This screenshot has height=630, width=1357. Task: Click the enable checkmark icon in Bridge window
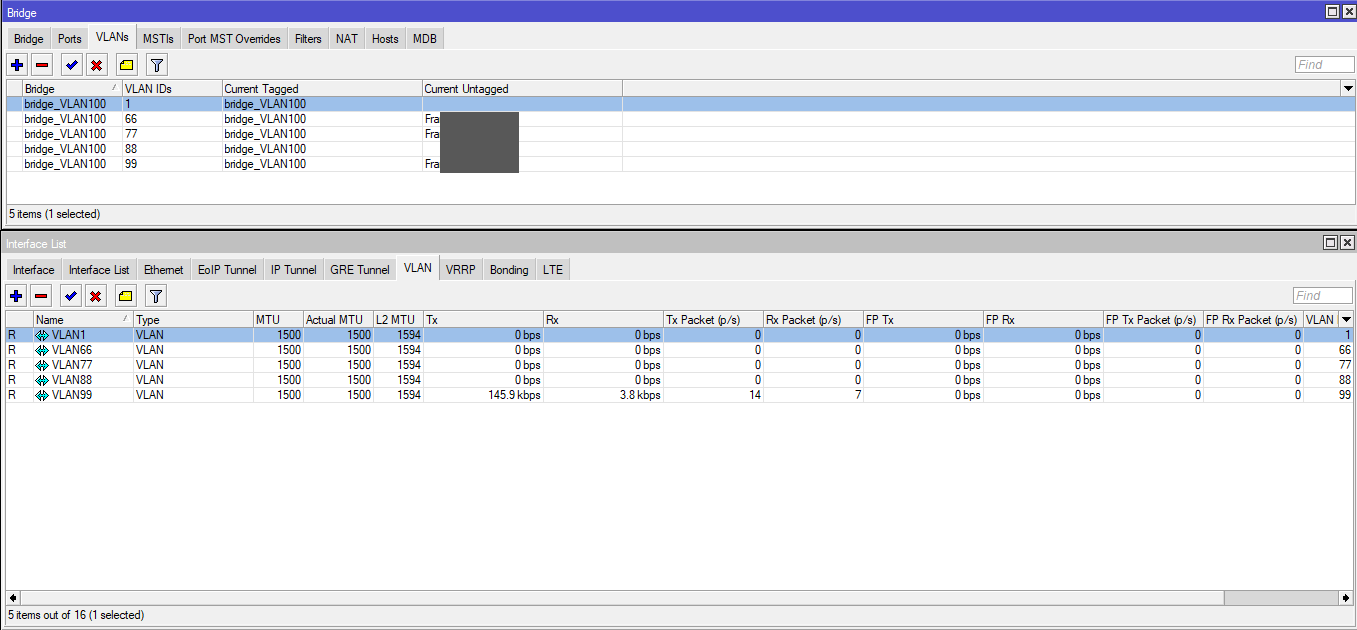pos(71,65)
